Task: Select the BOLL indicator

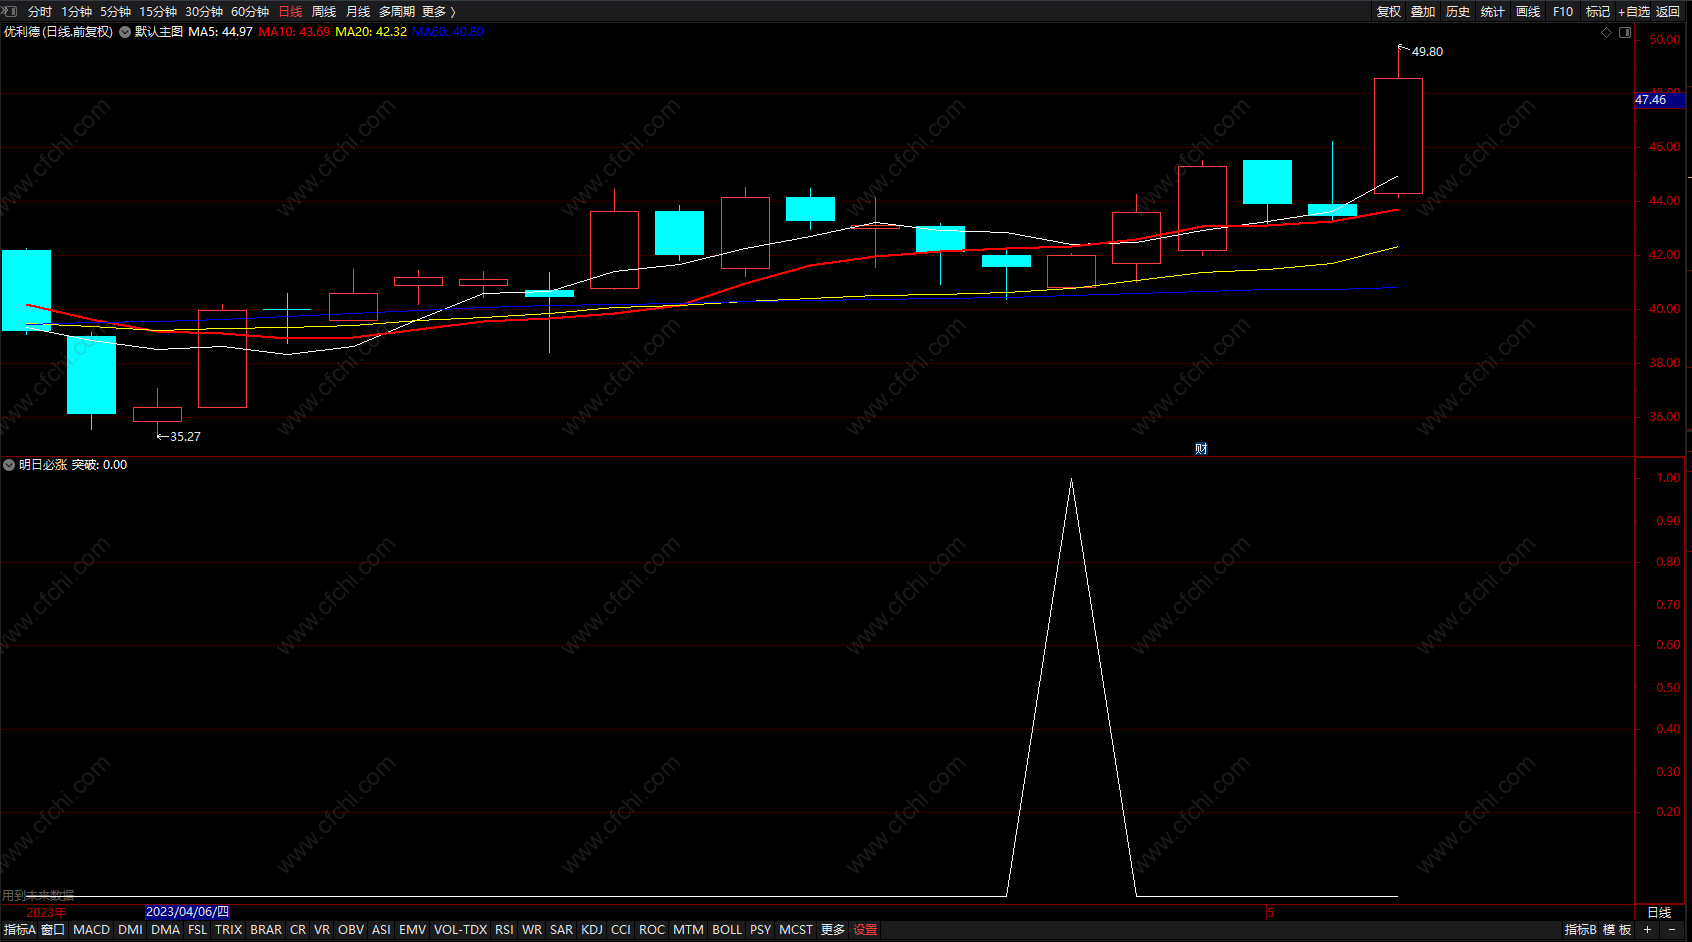Action: pos(727,930)
